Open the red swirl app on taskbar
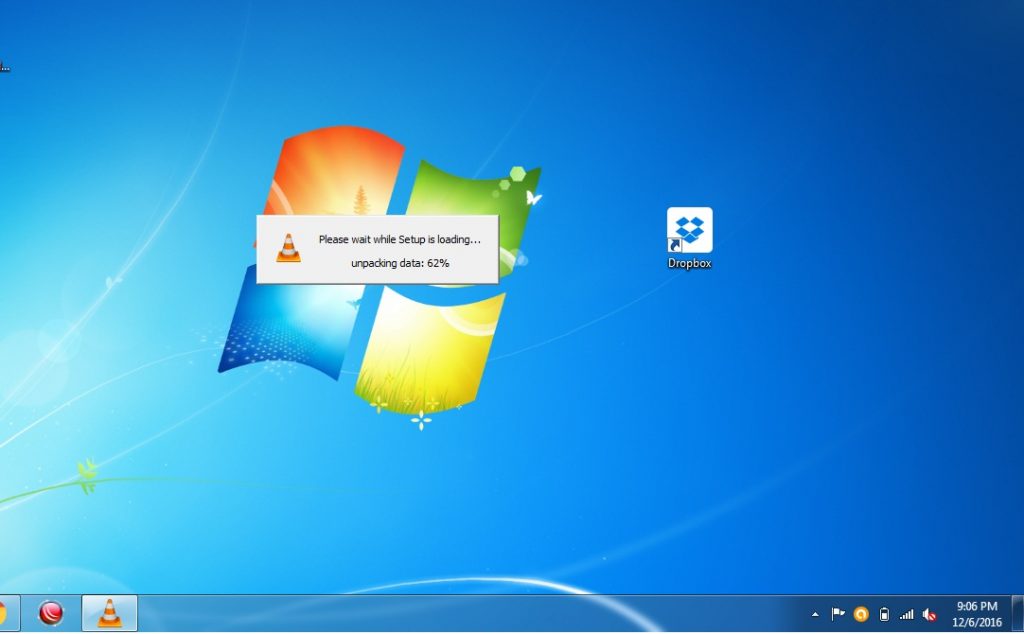This screenshot has width=1024, height=634. pyautogui.click(x=51, y=613)
